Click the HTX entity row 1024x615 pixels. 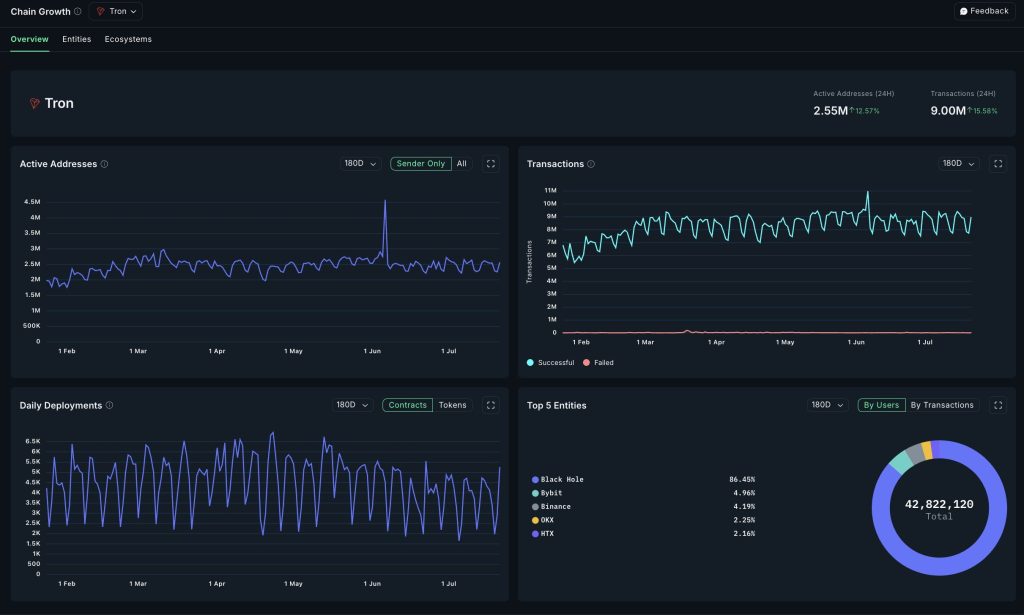(x=643, y=533)
